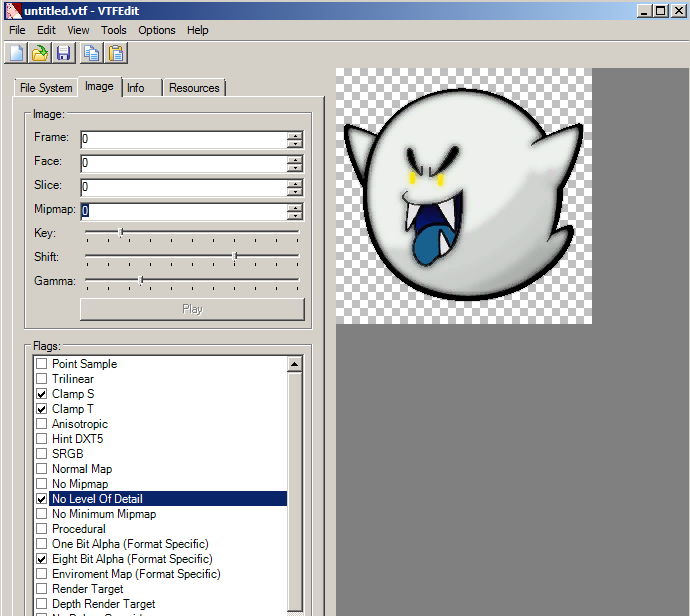The height and width of the screenshot is (616, 690).
Task: Check the No Mipmap flag
Action: coord(41,484)
